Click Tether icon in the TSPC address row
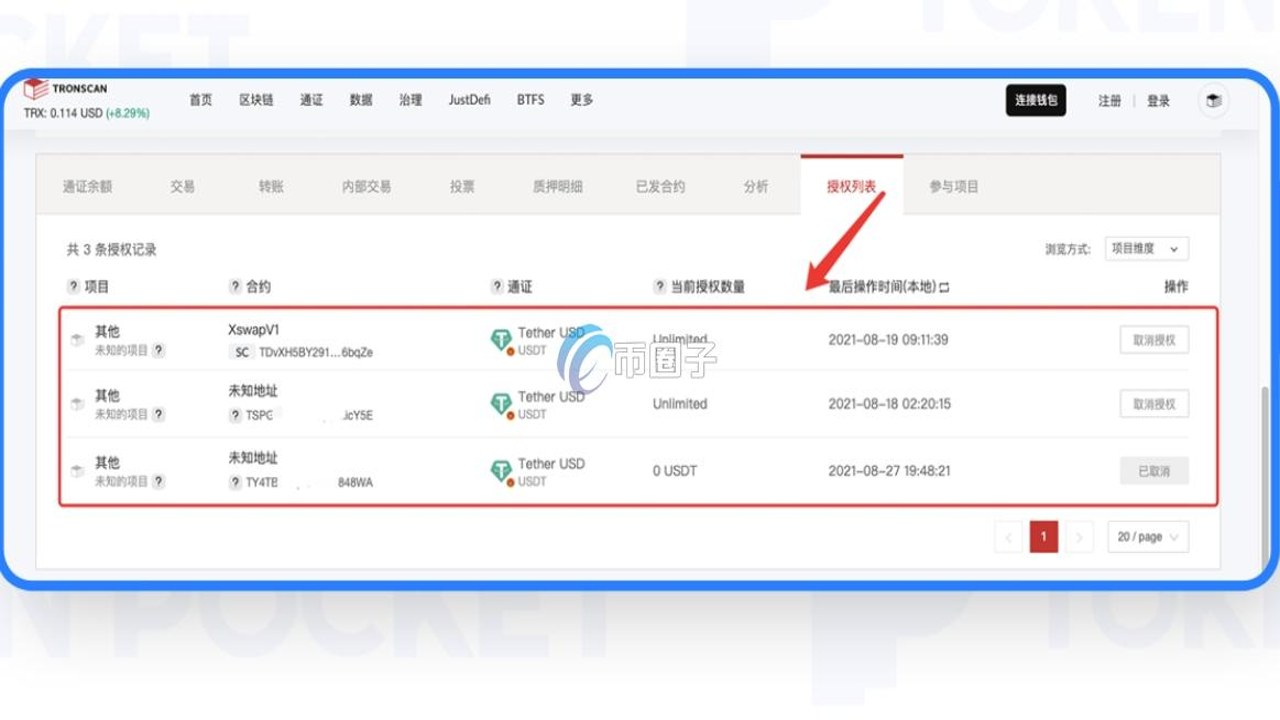Viewport: 1280px width, 720px height. click(501, 404)
